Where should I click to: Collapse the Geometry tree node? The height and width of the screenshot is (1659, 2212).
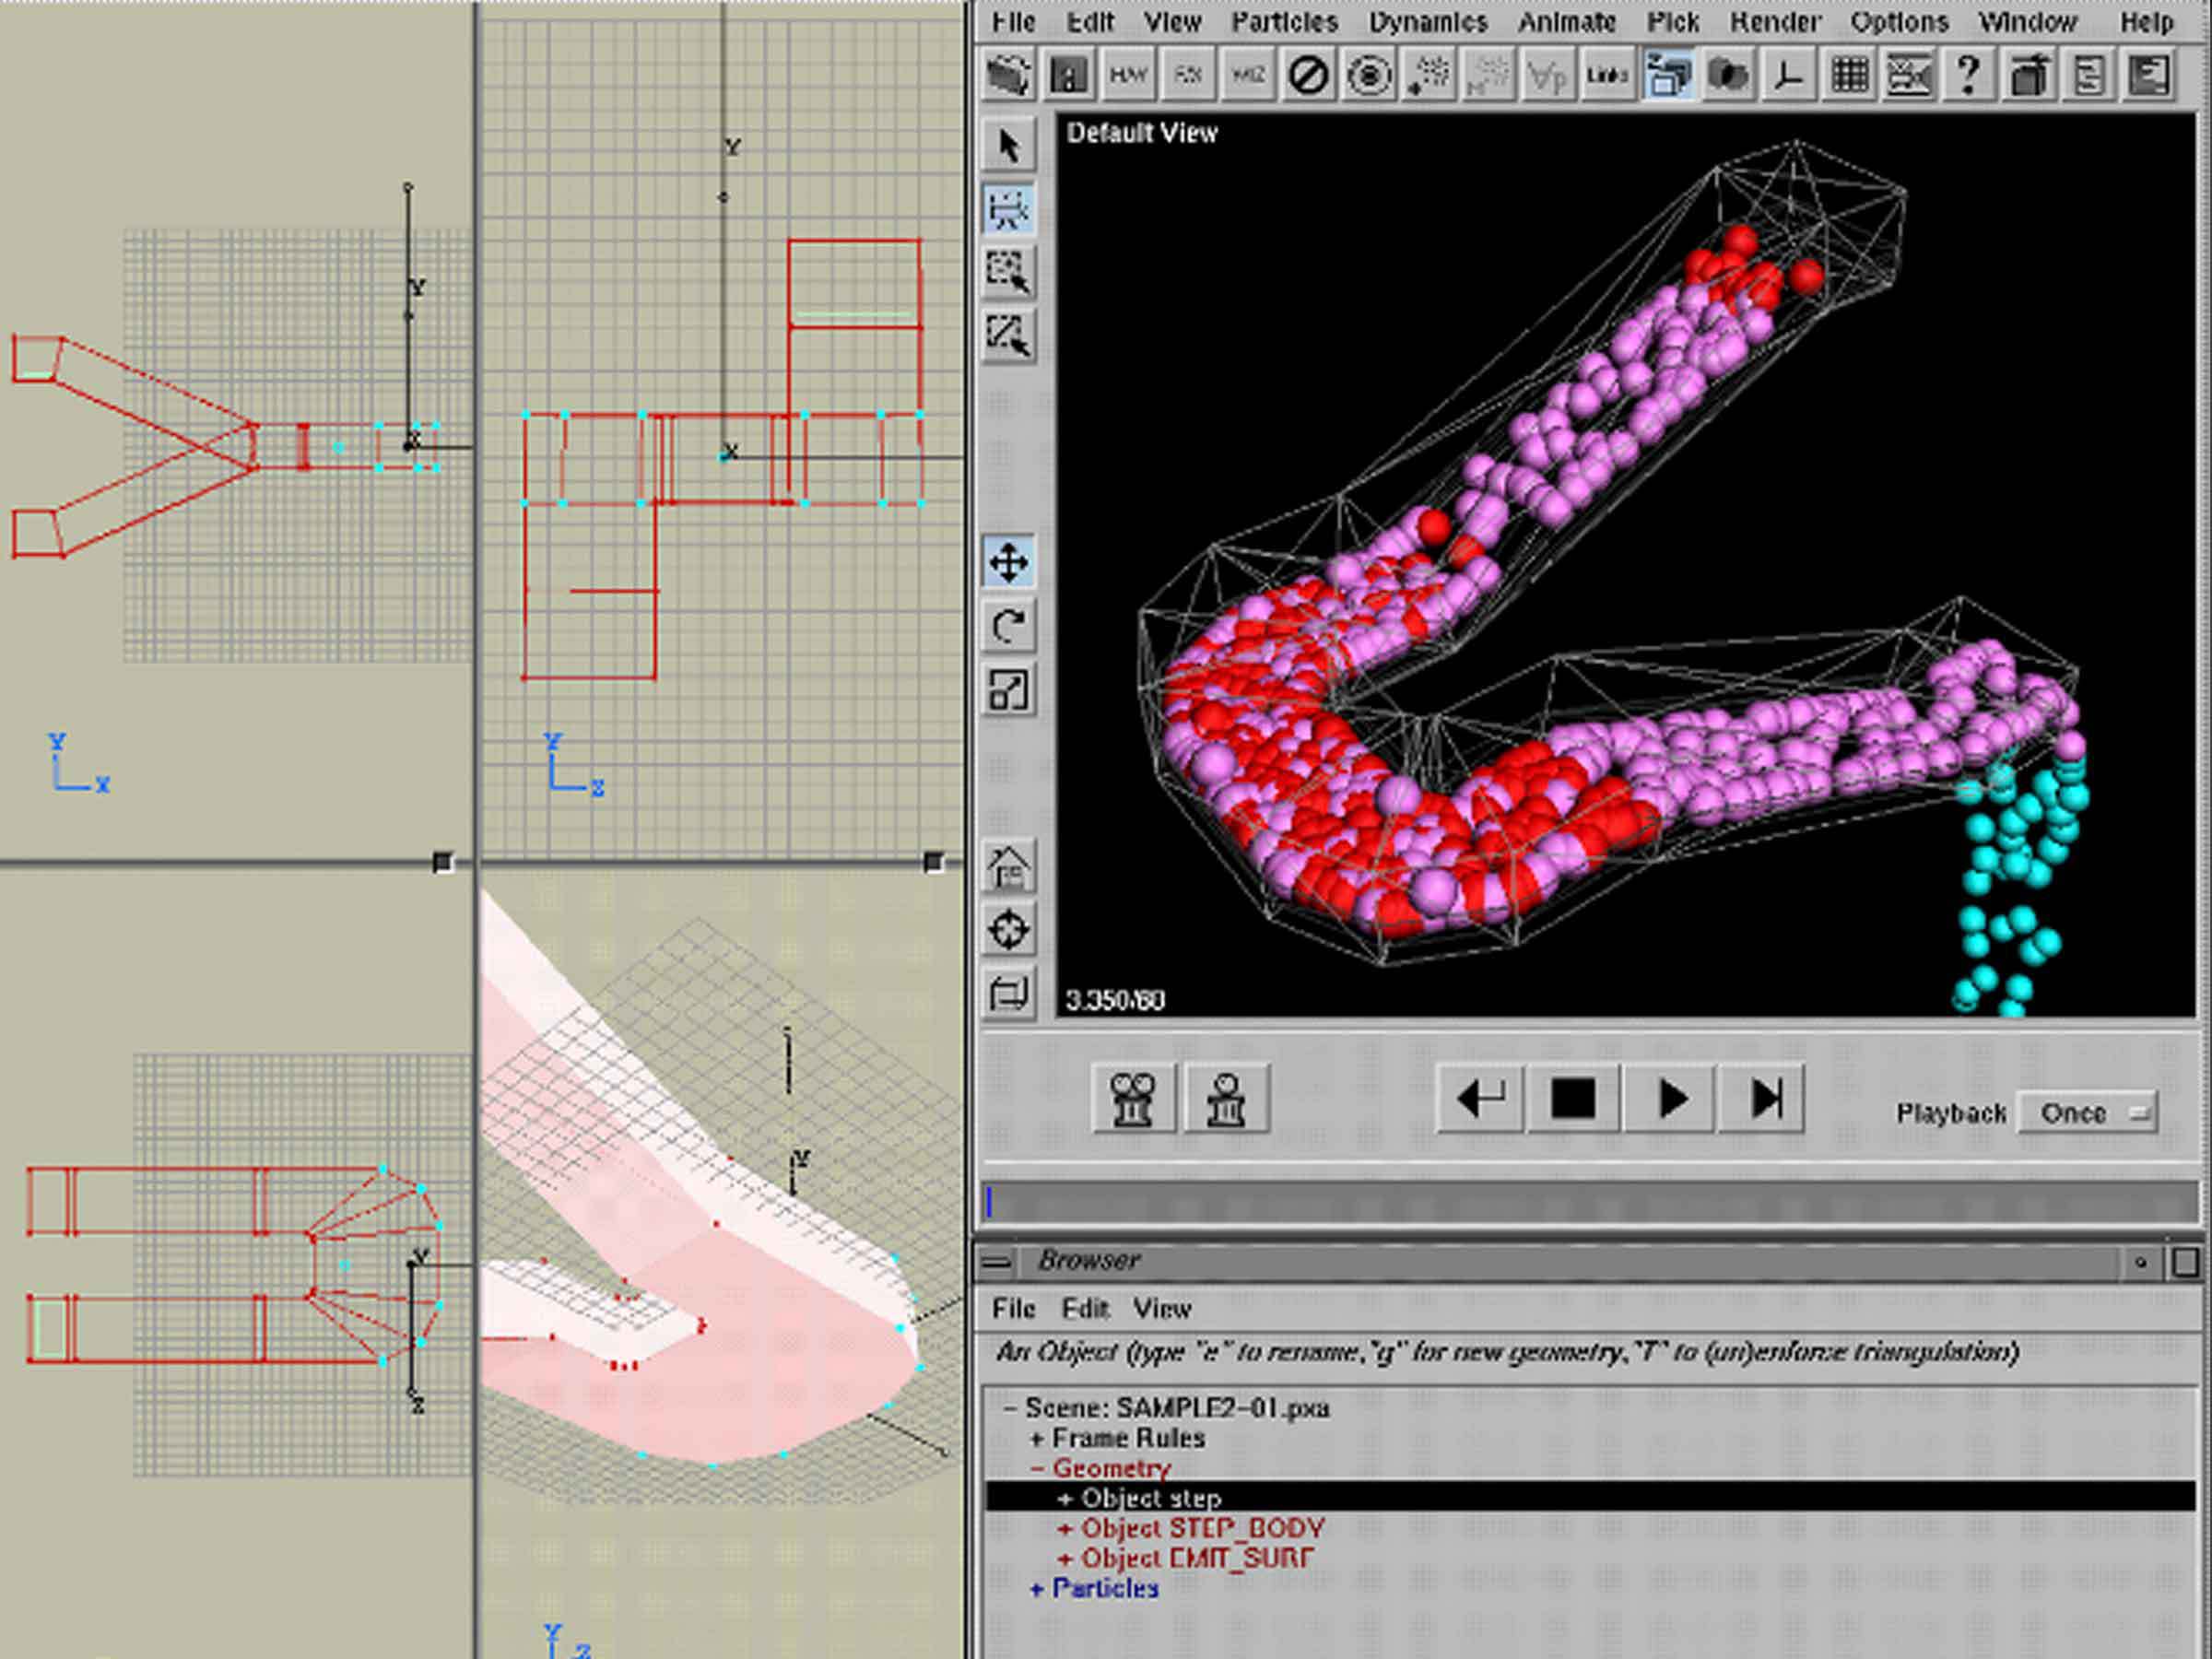tap(1037, 1469)
